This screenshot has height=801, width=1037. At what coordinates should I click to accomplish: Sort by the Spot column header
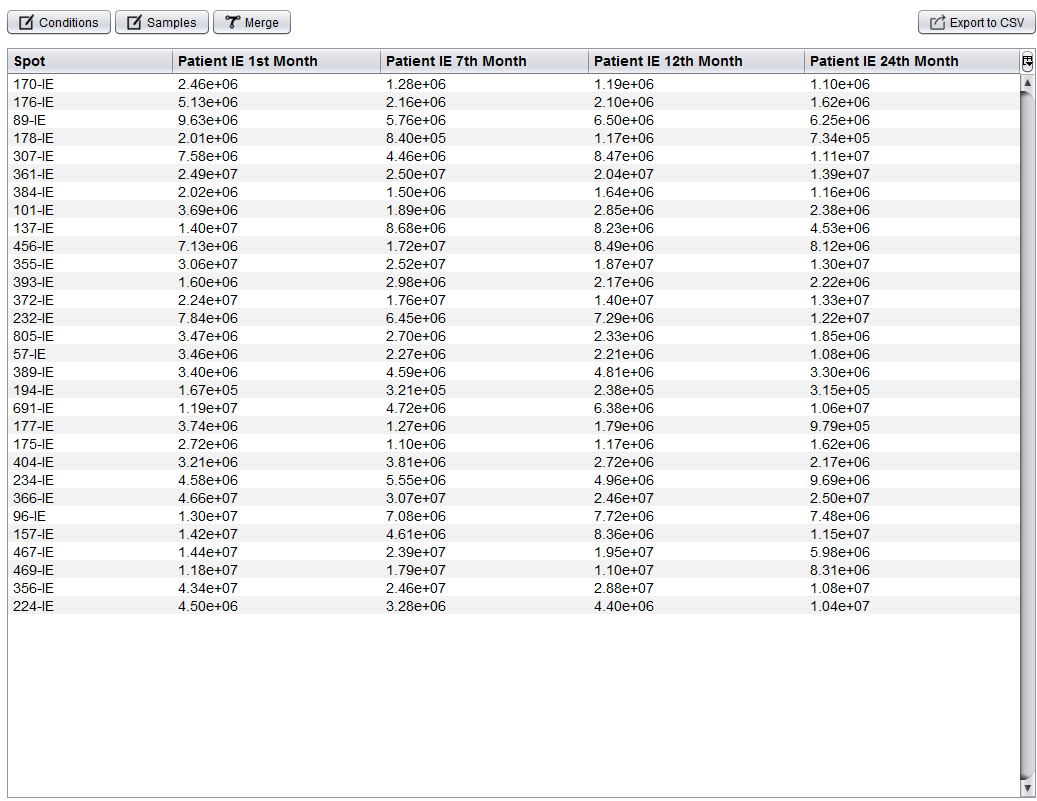(90, 61)
